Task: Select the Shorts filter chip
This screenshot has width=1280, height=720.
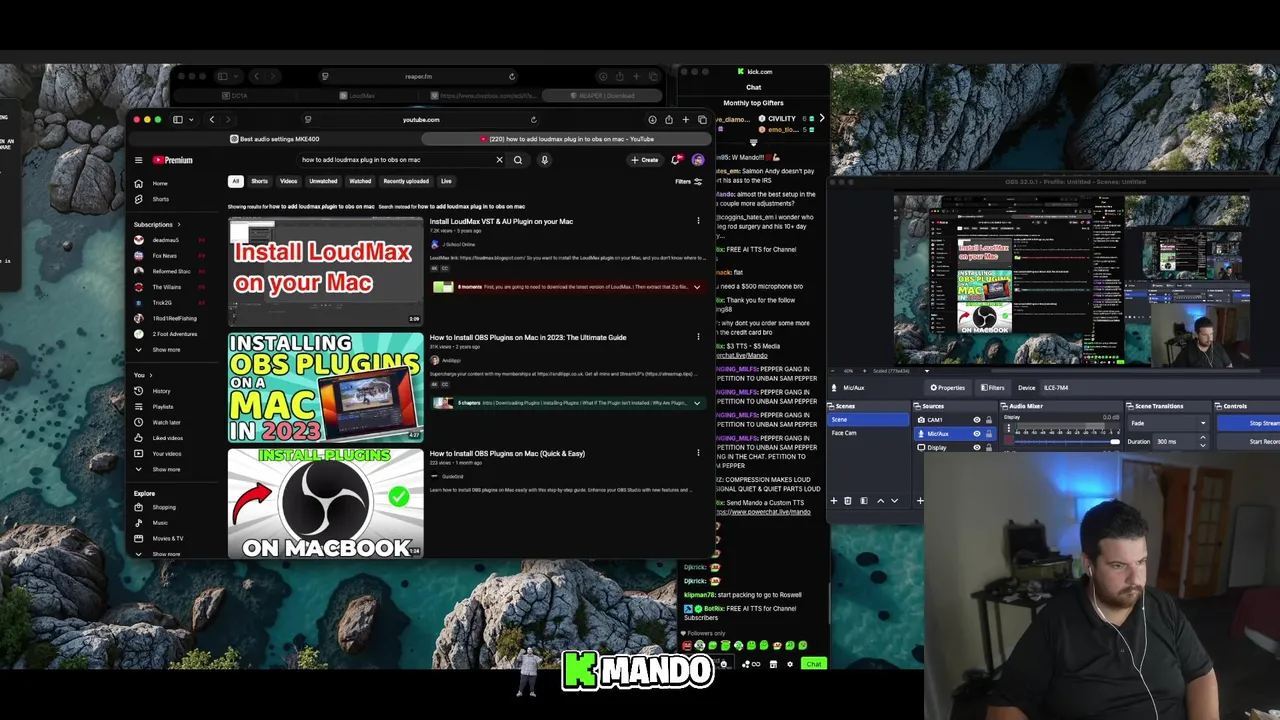Action: (x=259, y=181)
